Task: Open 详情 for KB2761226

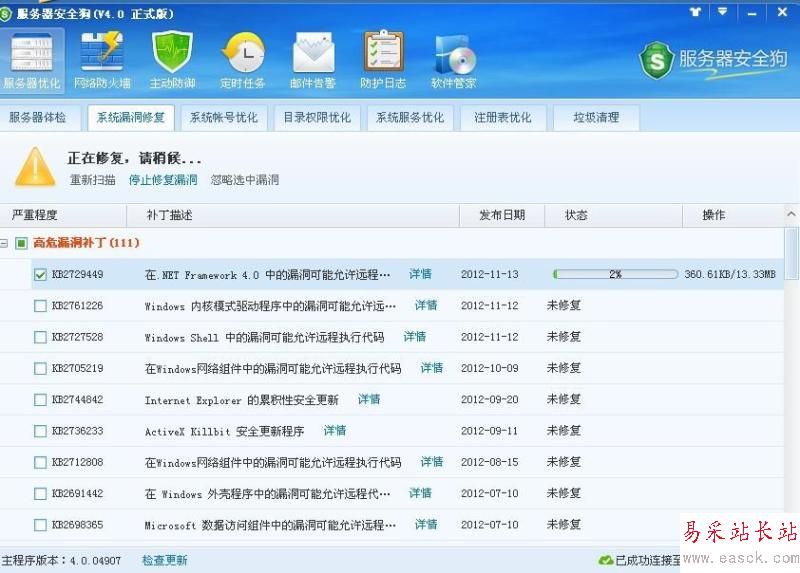Action: click(426, 305)
